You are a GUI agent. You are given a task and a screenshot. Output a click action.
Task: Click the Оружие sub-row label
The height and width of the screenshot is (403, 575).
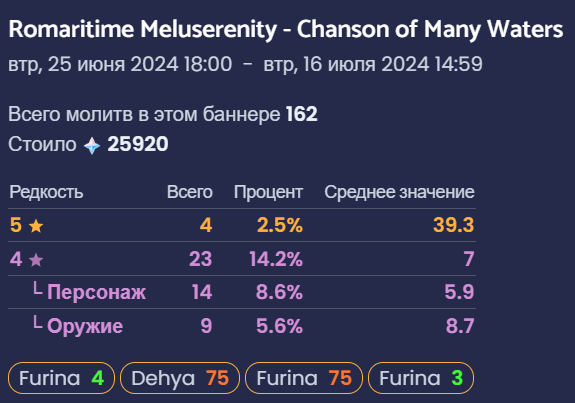coord(85,326)
